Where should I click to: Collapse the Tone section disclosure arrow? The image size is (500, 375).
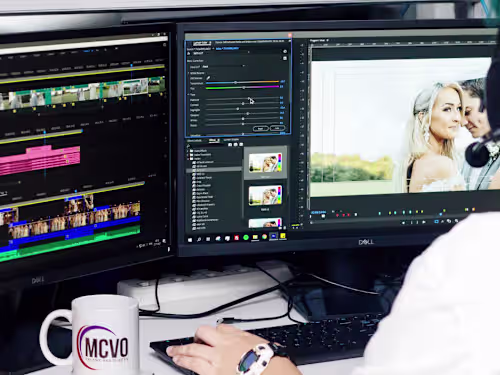pyautogui.click(x=189, y=94)
